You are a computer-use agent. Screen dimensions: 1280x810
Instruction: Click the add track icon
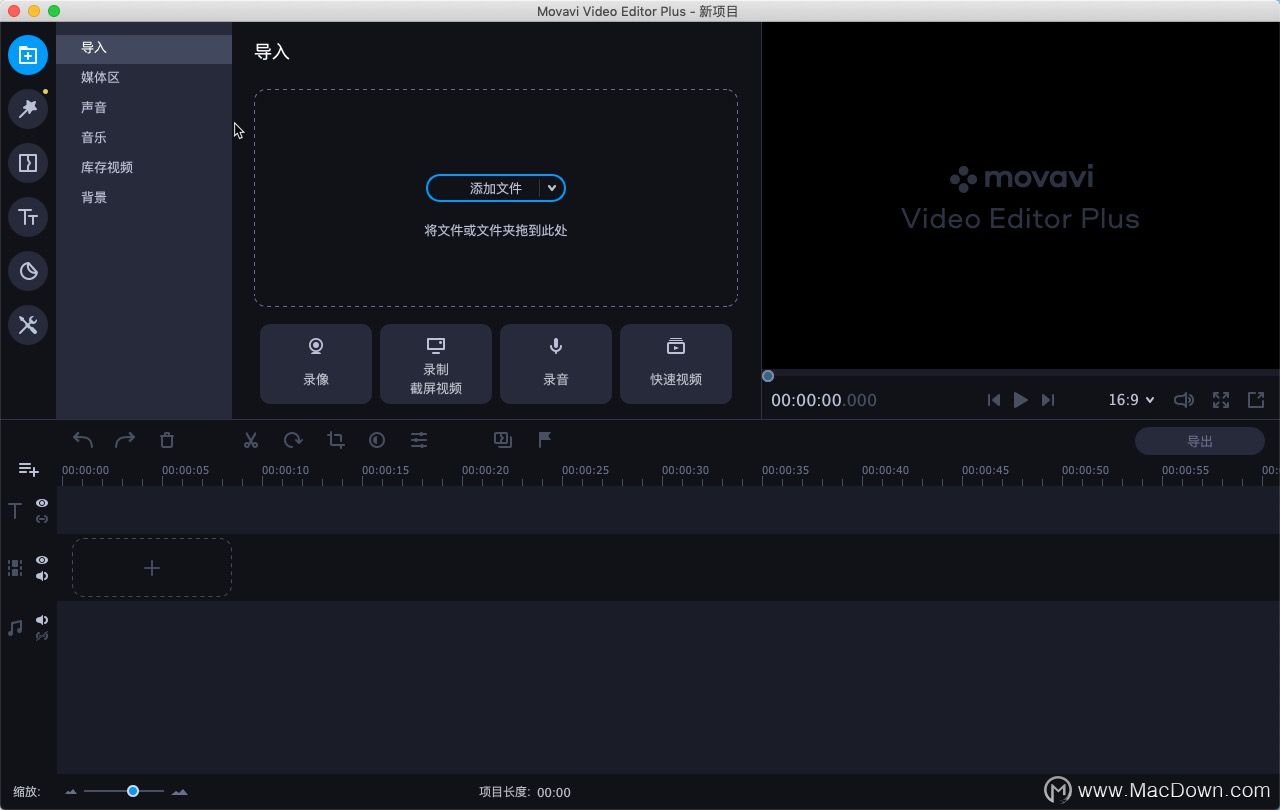click(28, 469)
